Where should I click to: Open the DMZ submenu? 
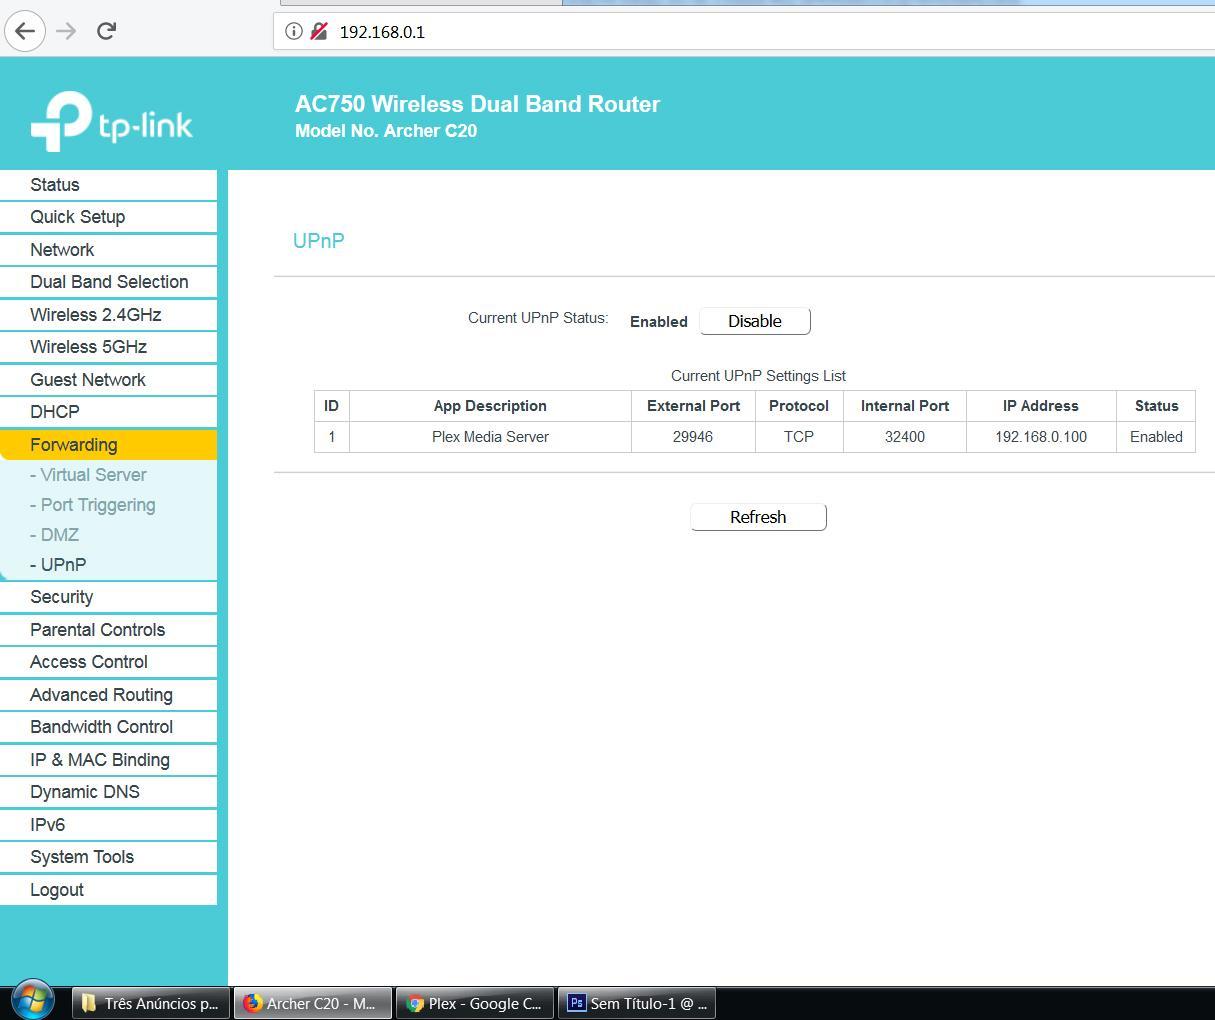(54, 535)
